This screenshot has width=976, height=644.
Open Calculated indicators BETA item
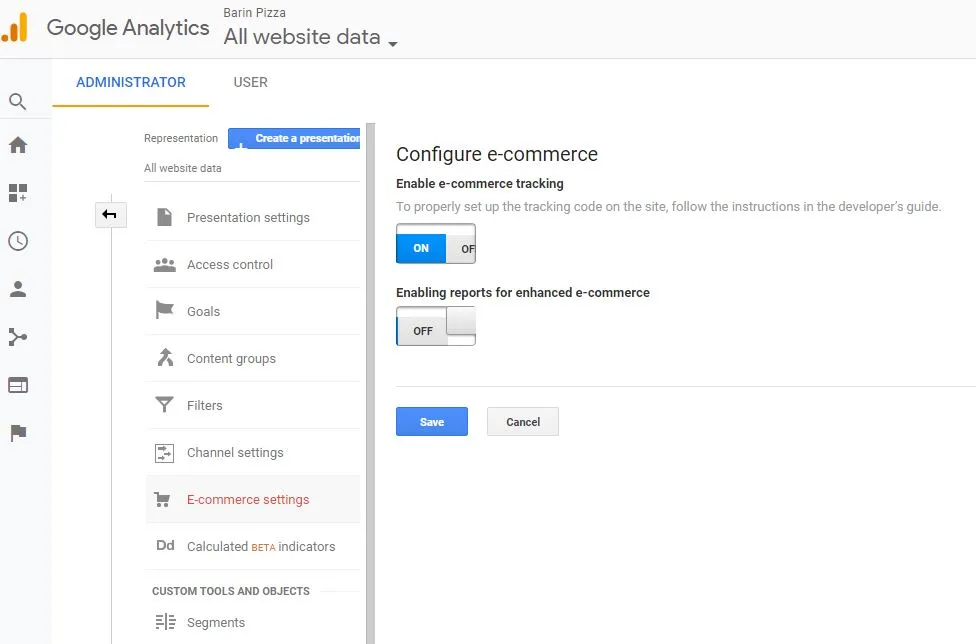click(253, 546)
